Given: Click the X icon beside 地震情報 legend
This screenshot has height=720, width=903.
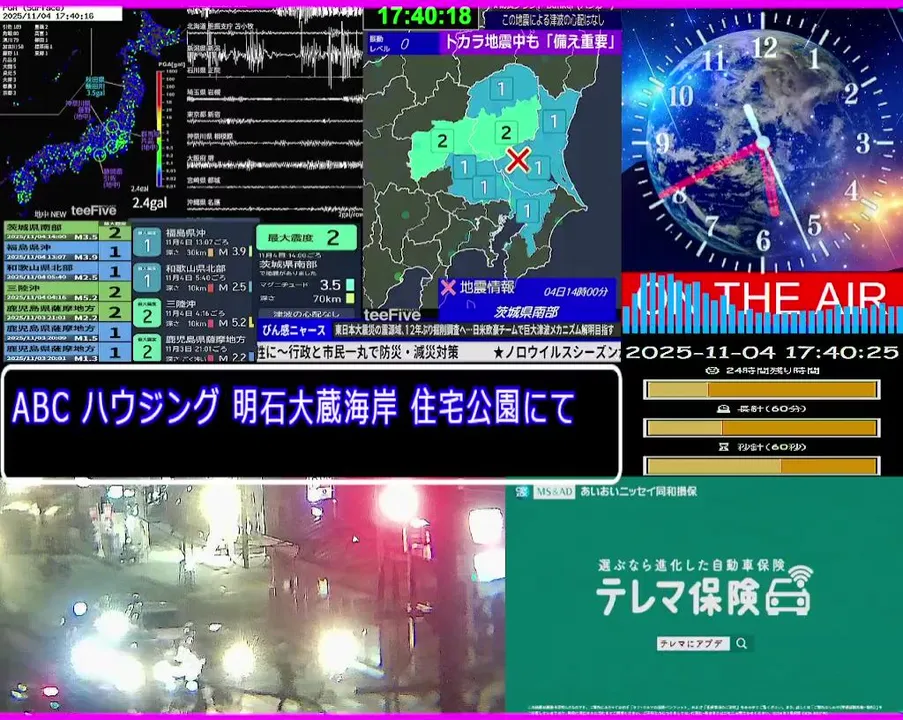Looking at the screenshot, I should (448, 287).
